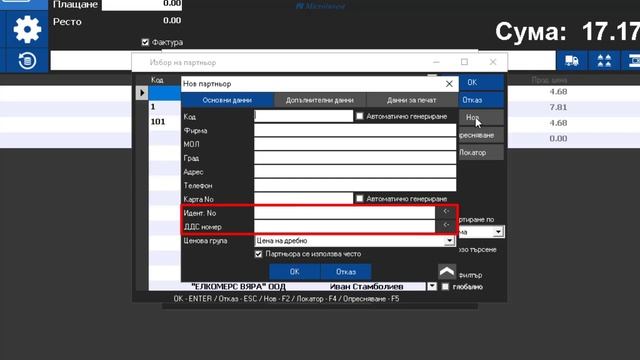640x360 pixels.
Task: Toggle the Фактура checkbox
Action: pyautogui.click(x=145, y=42)
